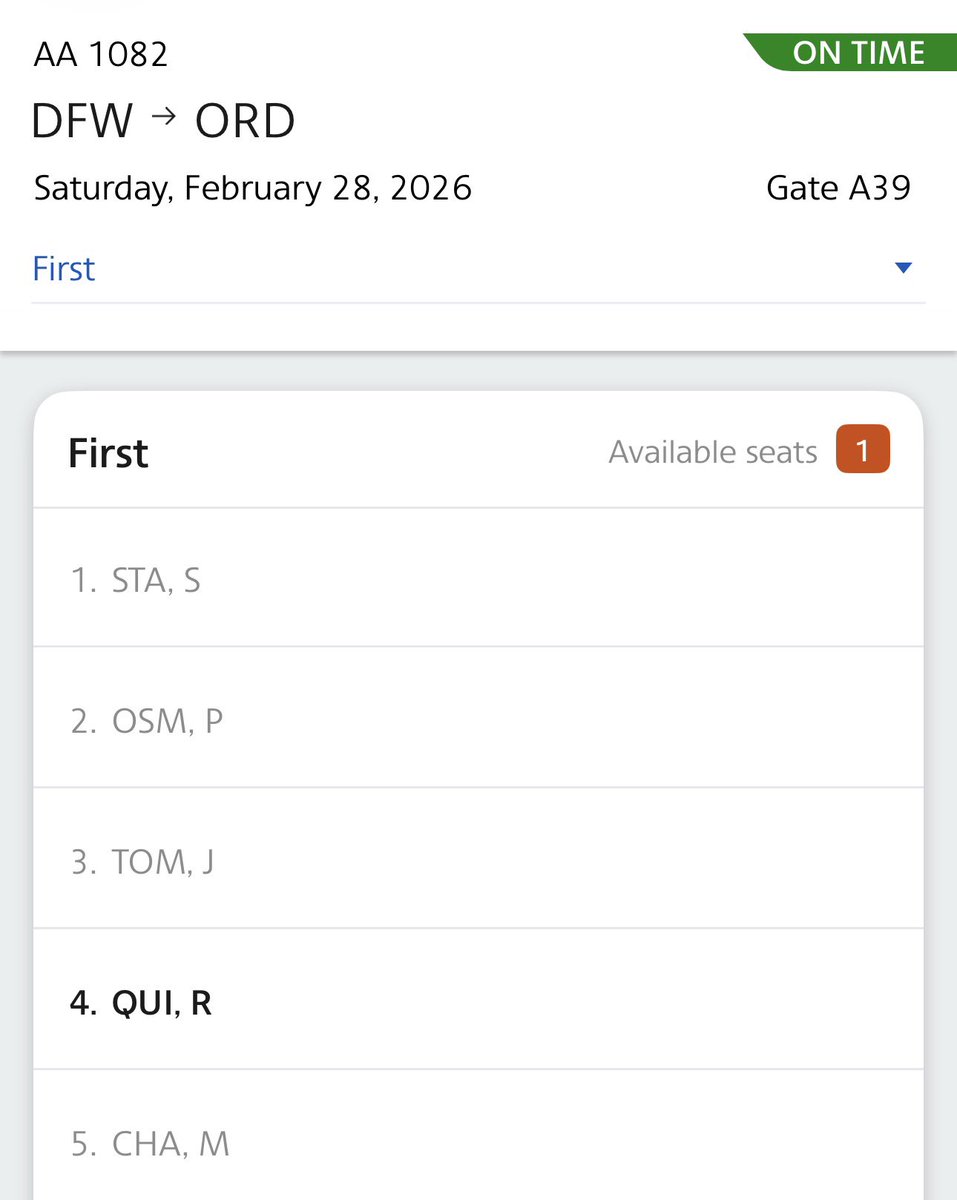Screen dimensions: 957x1200
Task: Tap the gray background beside the list card
Action: (x=16, y=780)
